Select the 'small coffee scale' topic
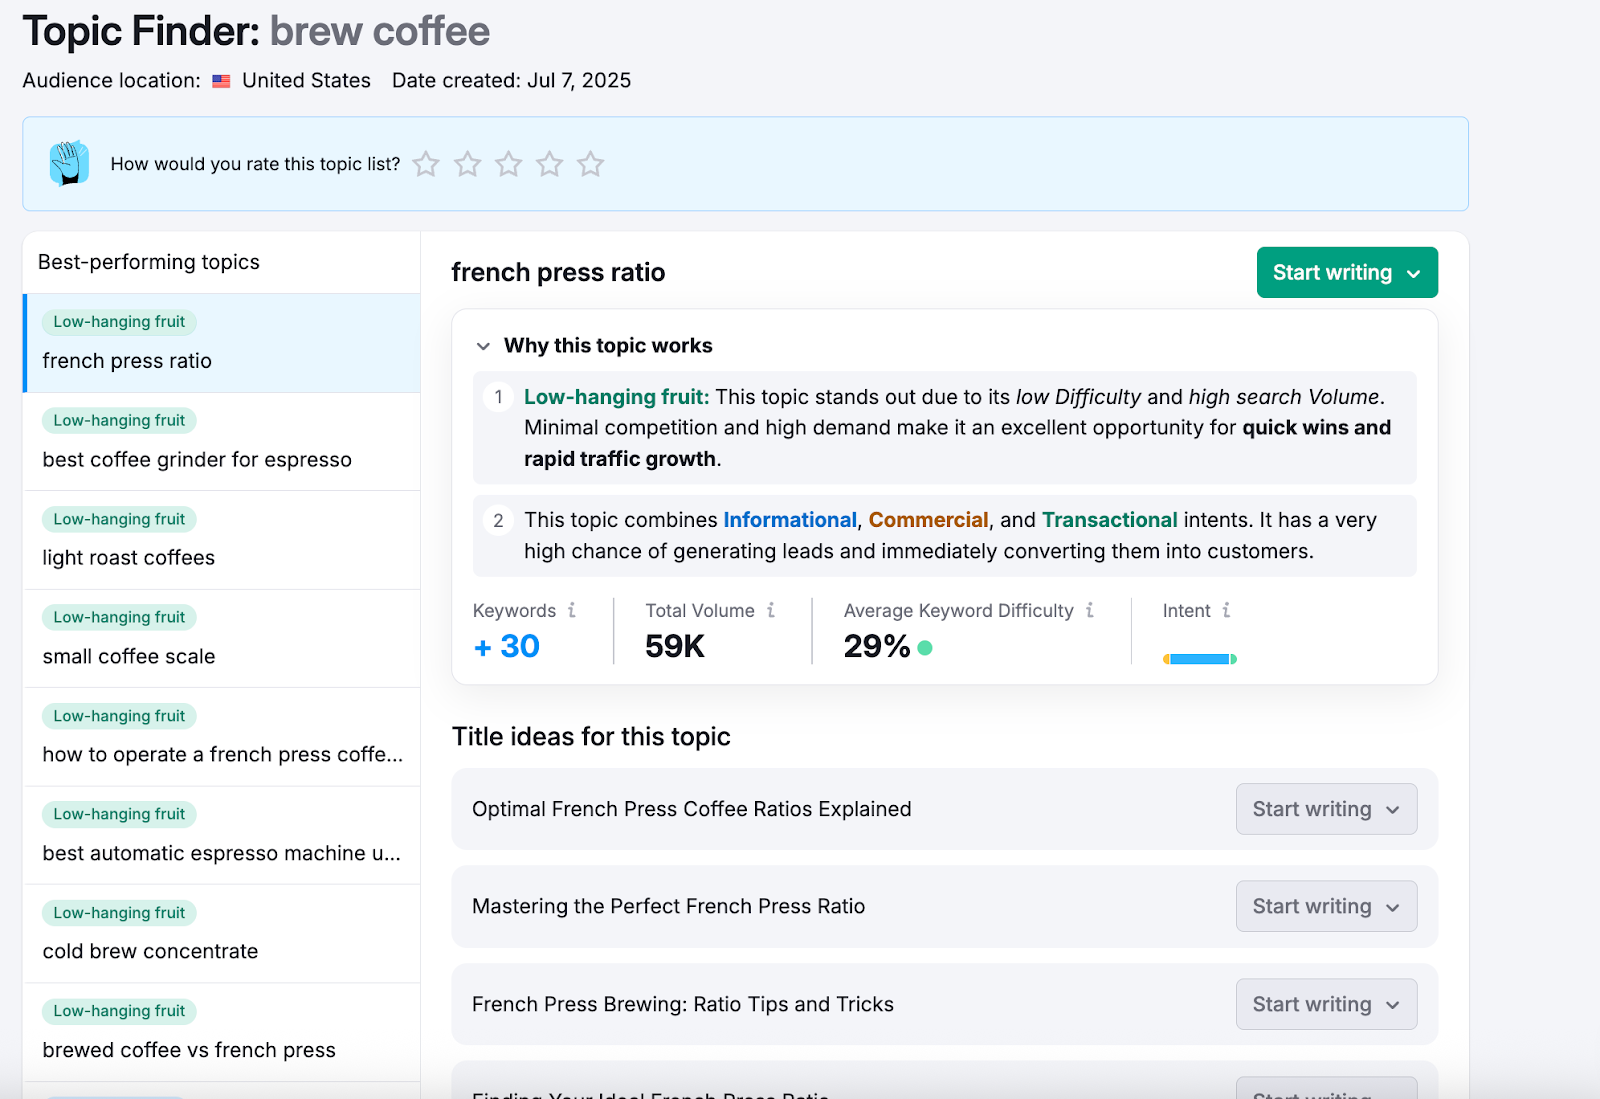Screen dimensions: 1600x1099 click(129, 657)
